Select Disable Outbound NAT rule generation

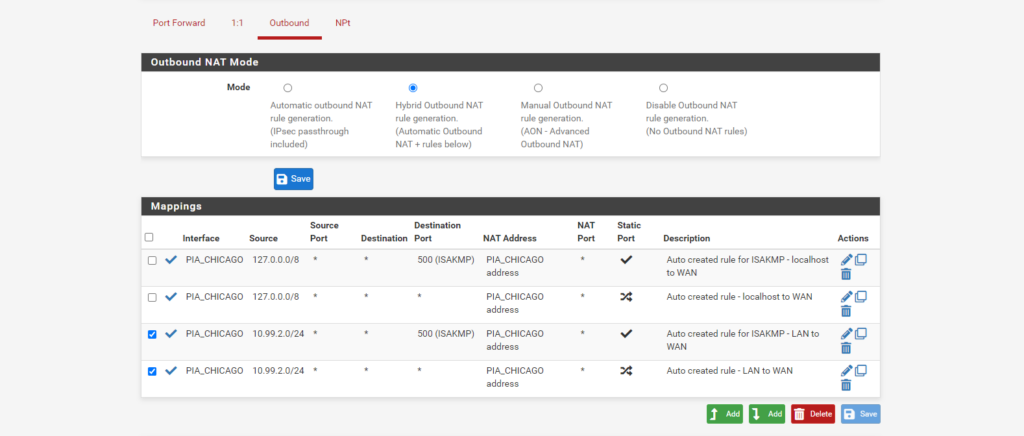[x=663, y=88]
